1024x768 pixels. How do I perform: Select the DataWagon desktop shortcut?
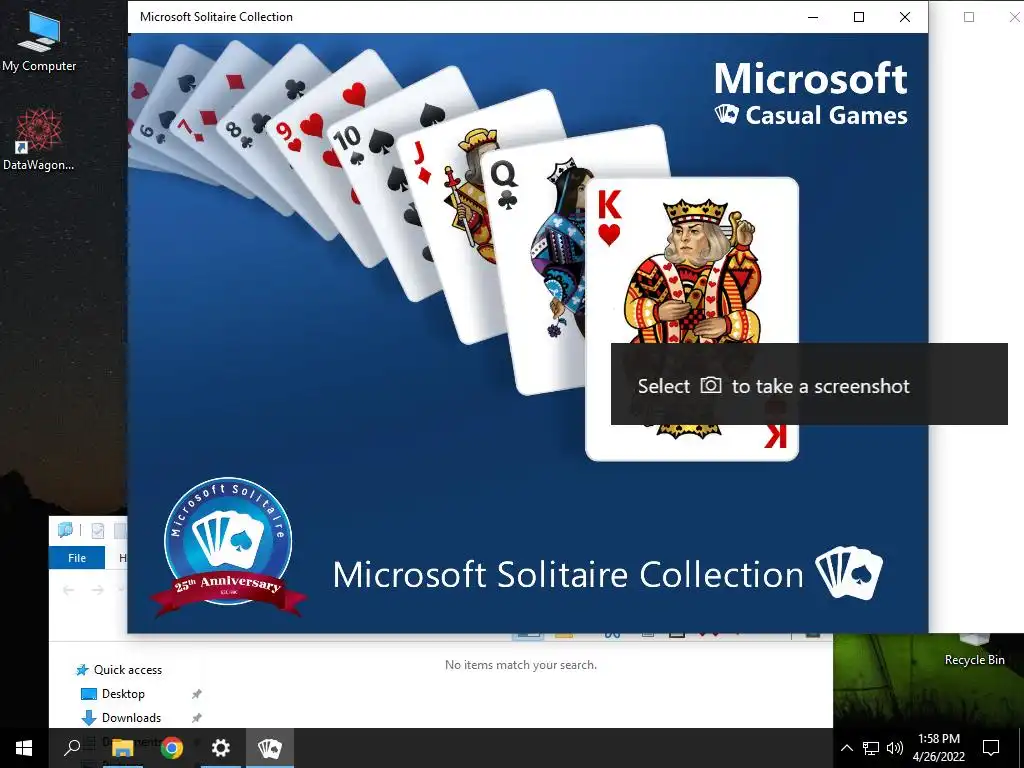click(39, 139)
